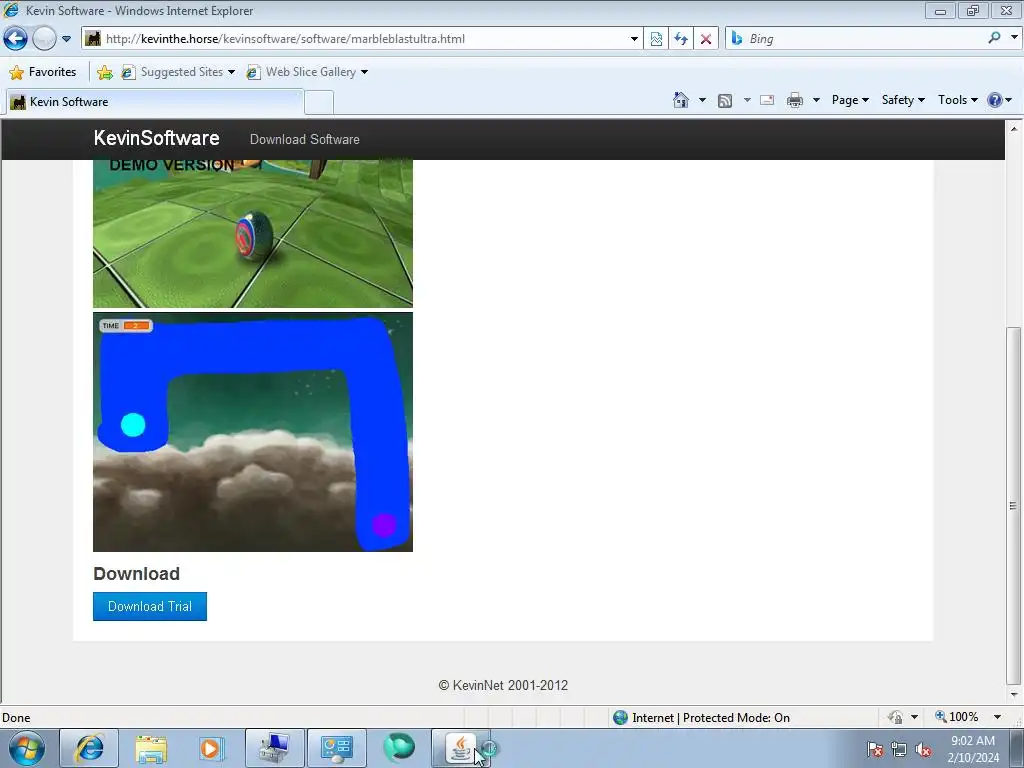Click the page vertical scrollbar thumb
This screenshot has height=768, width=1024.
pyautogui.click(x=1014, y=505)
